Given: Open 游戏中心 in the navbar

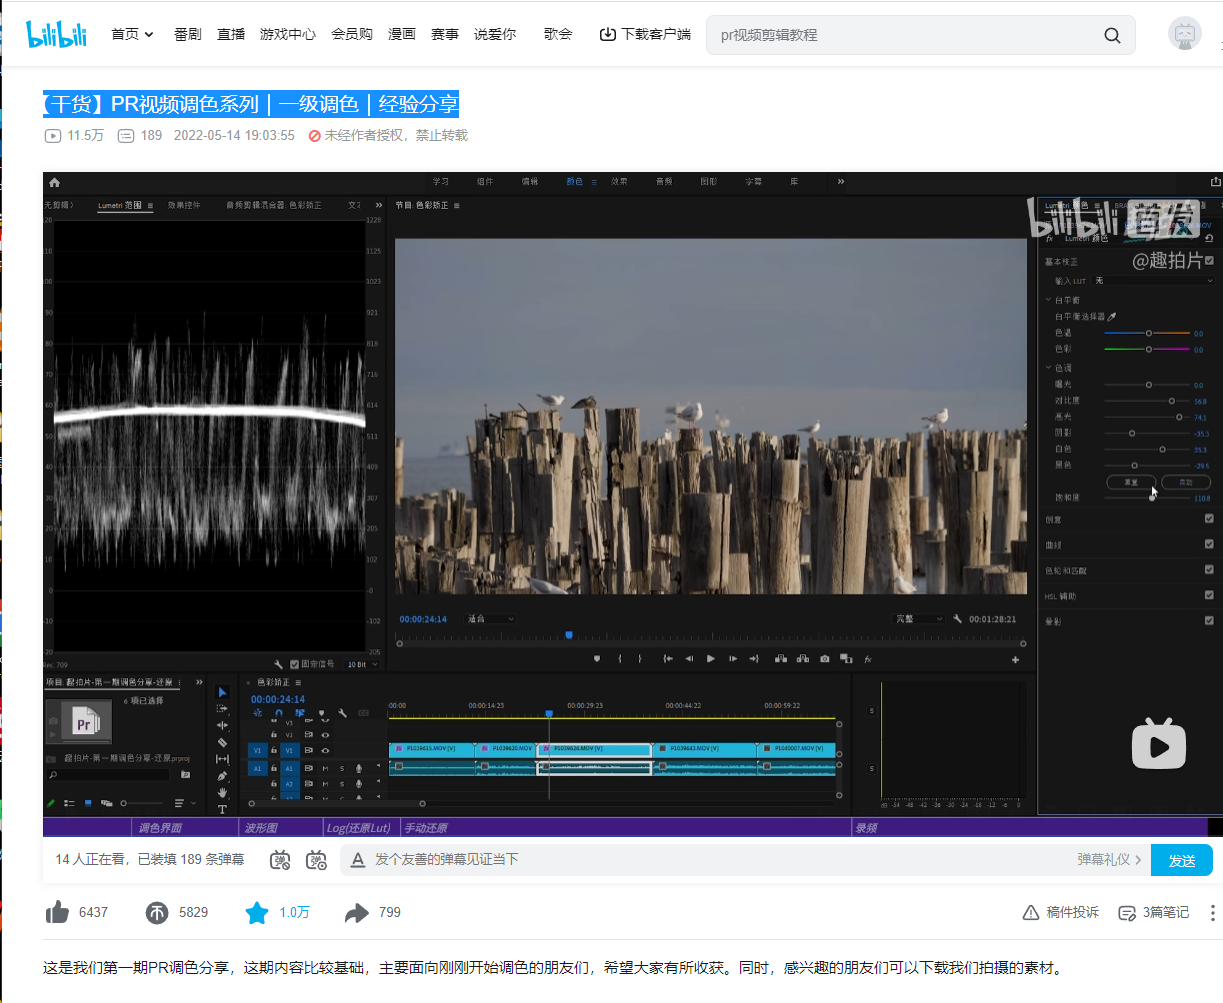Looking at the screenshot, I should [288, 34].
